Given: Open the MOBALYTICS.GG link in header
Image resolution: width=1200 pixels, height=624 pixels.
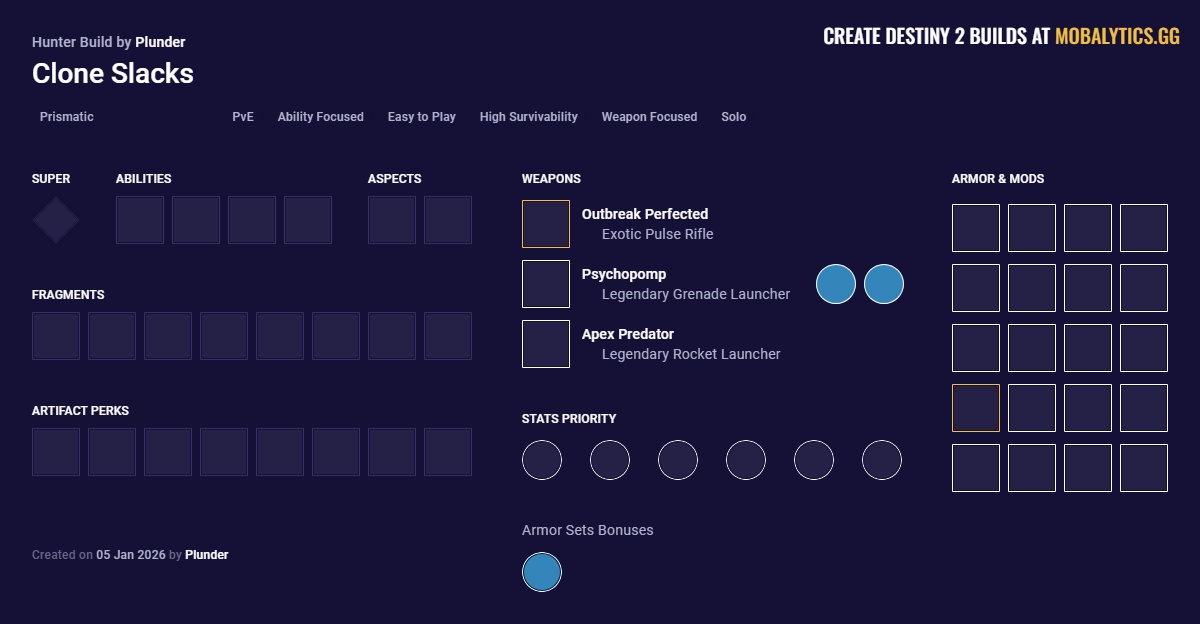Looking at the screenshot, I should pos(1117,37).
